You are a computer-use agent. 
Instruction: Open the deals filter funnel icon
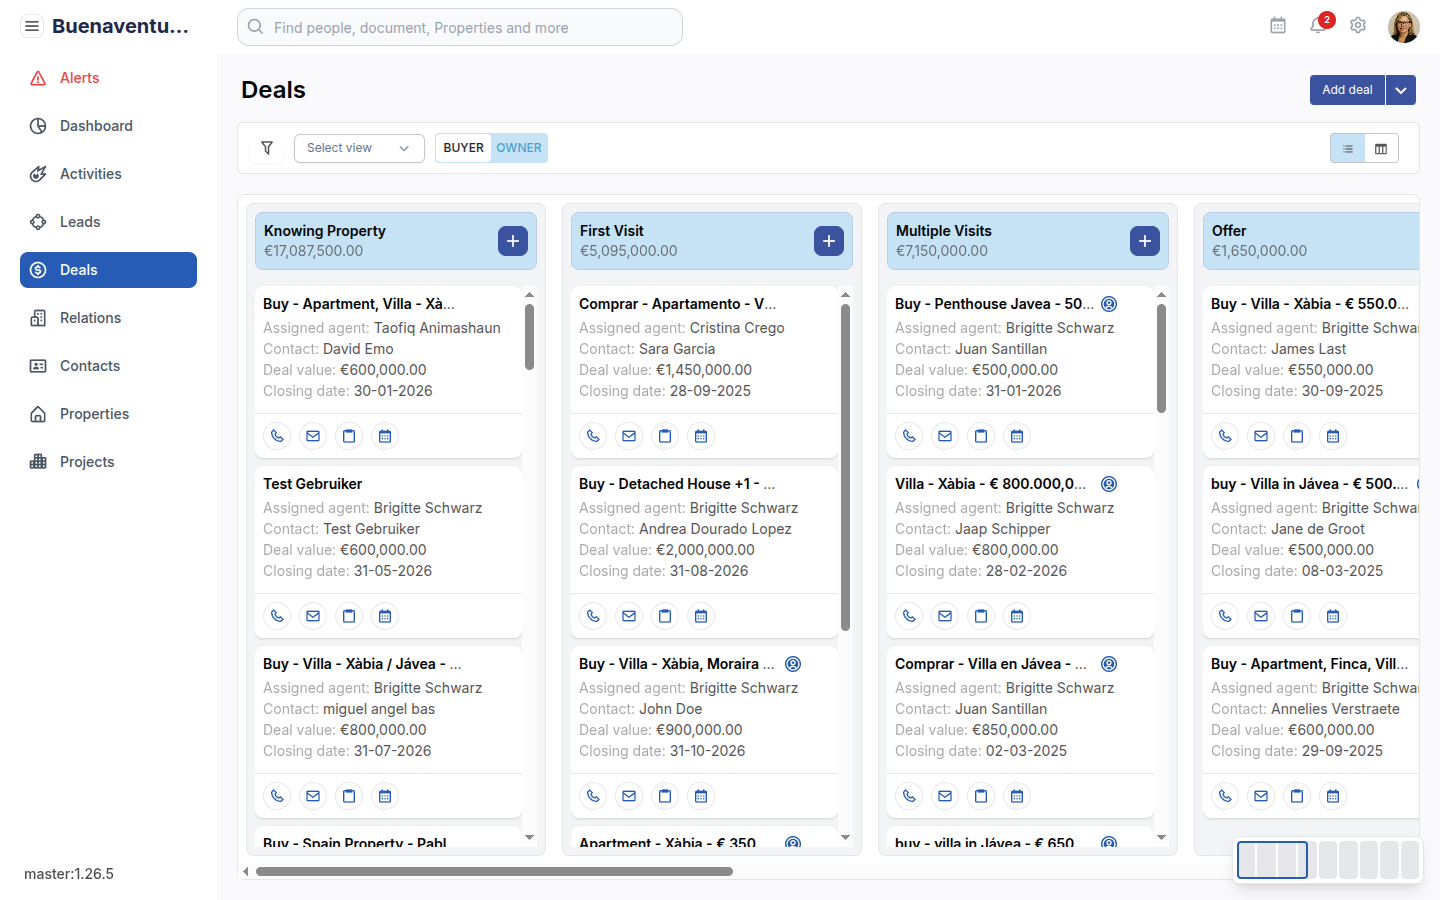[267, 148]
